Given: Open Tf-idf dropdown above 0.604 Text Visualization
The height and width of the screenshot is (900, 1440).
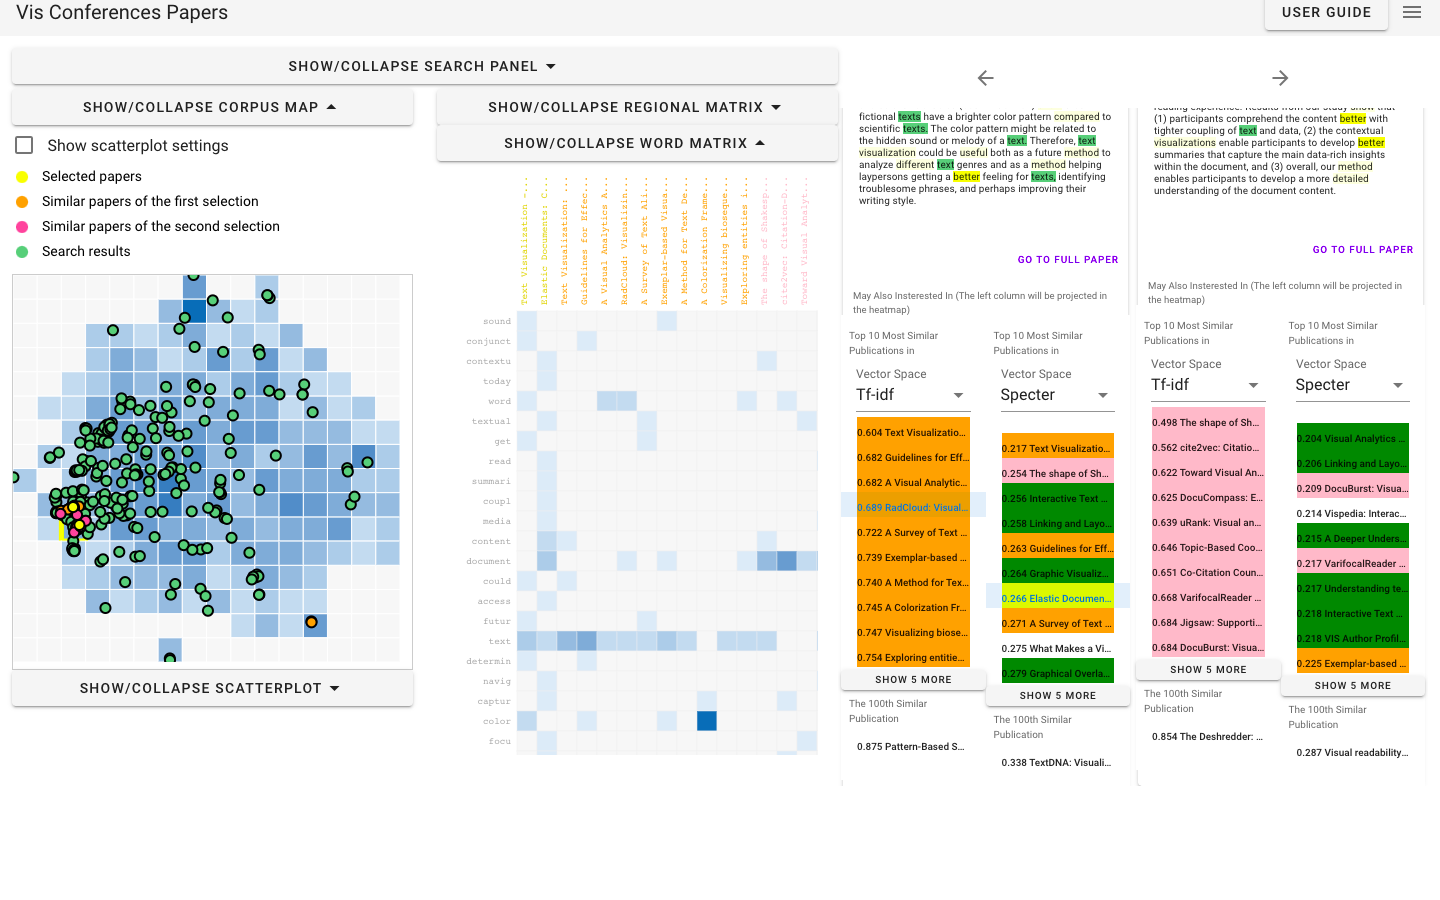Looking at the screenshot, I should [x=913, y=395].
